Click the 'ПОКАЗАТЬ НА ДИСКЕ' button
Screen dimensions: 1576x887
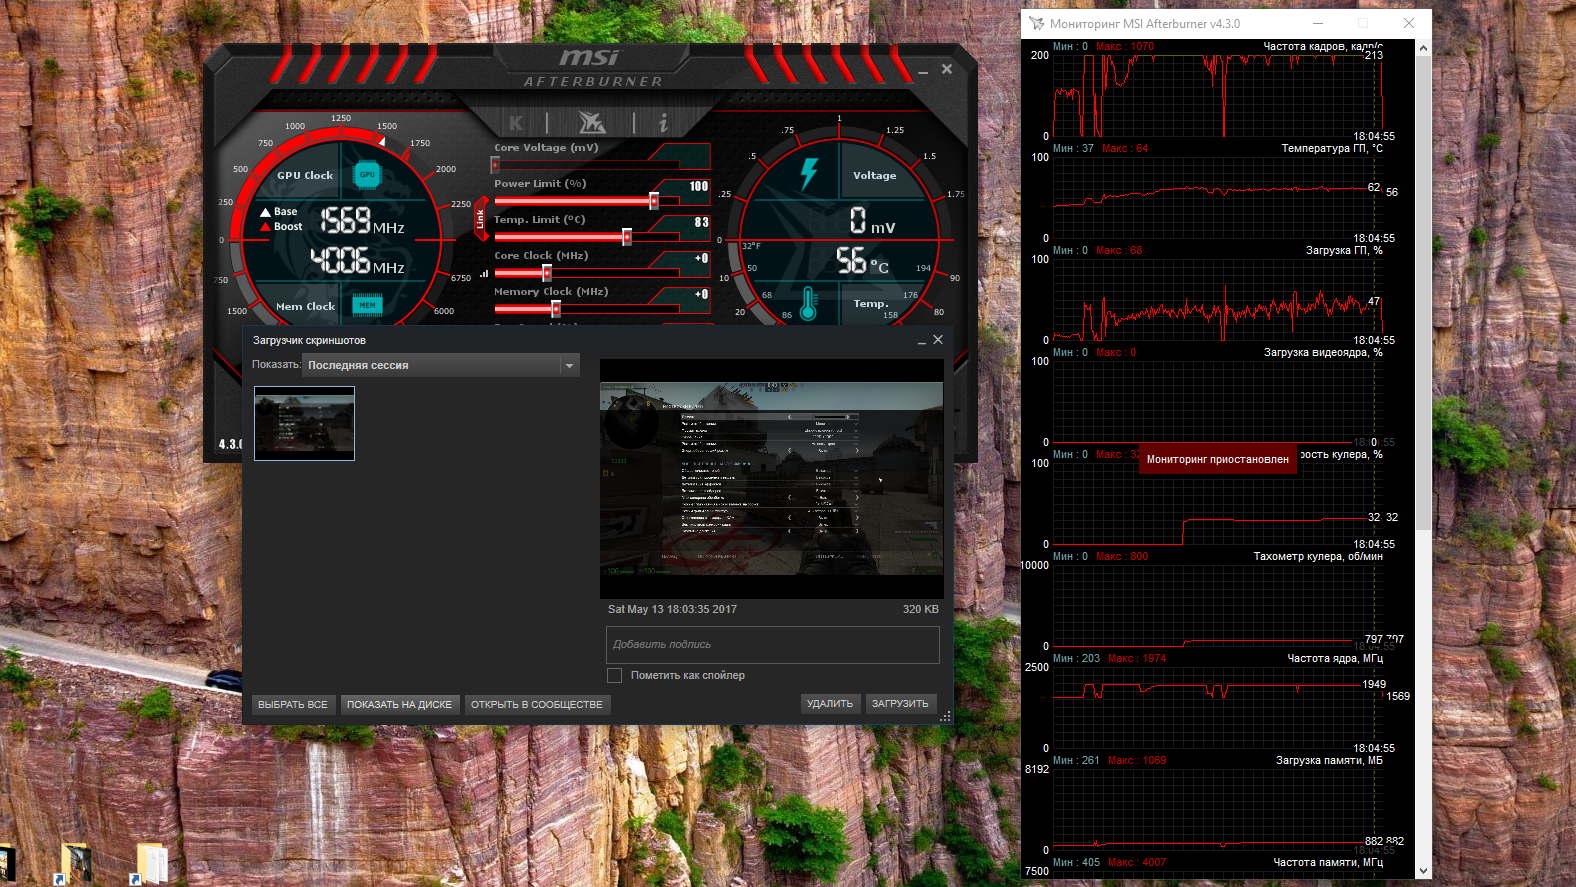coord(399,704)
